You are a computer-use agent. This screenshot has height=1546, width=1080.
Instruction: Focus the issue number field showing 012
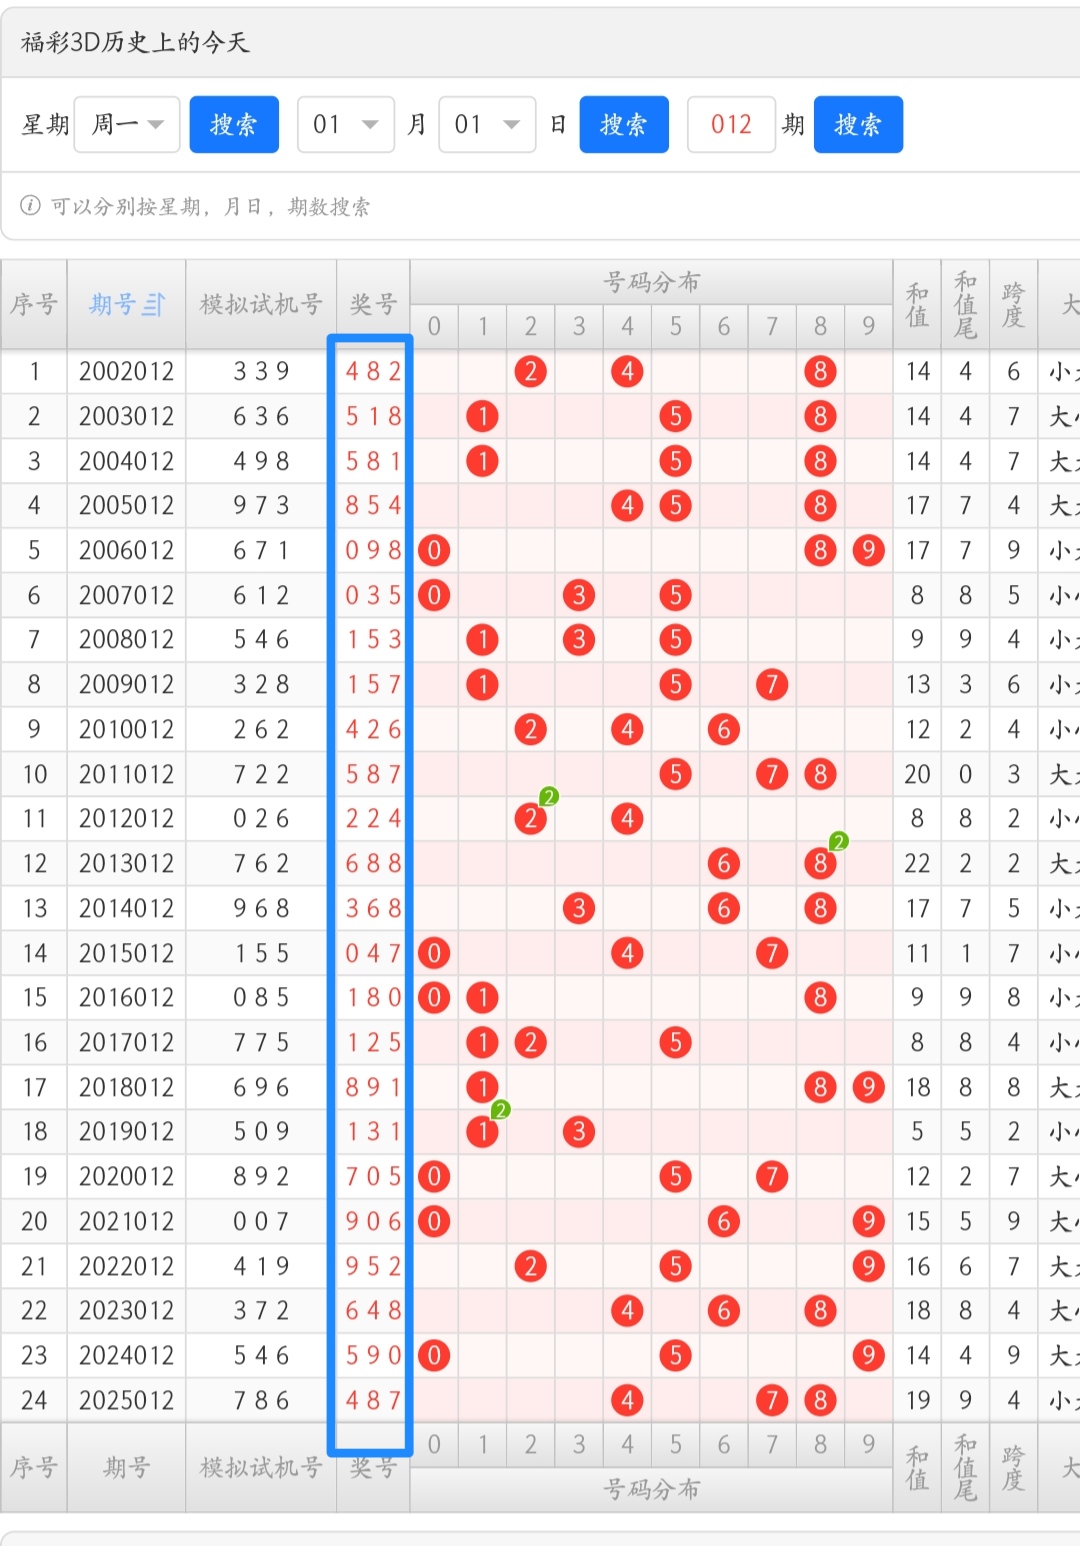731,124
